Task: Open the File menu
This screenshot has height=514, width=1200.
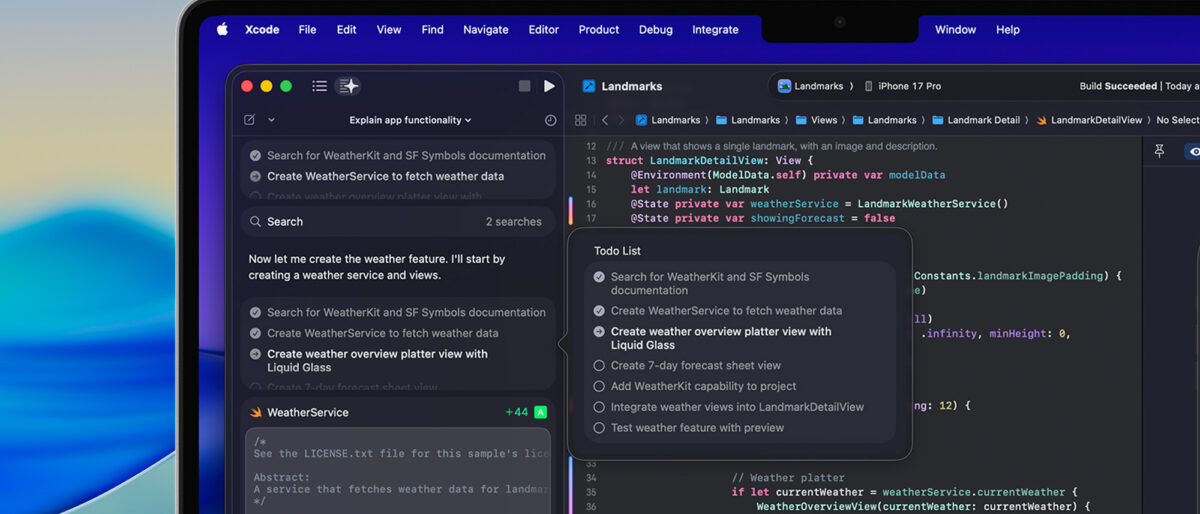Action: click(x=307, y=29)
